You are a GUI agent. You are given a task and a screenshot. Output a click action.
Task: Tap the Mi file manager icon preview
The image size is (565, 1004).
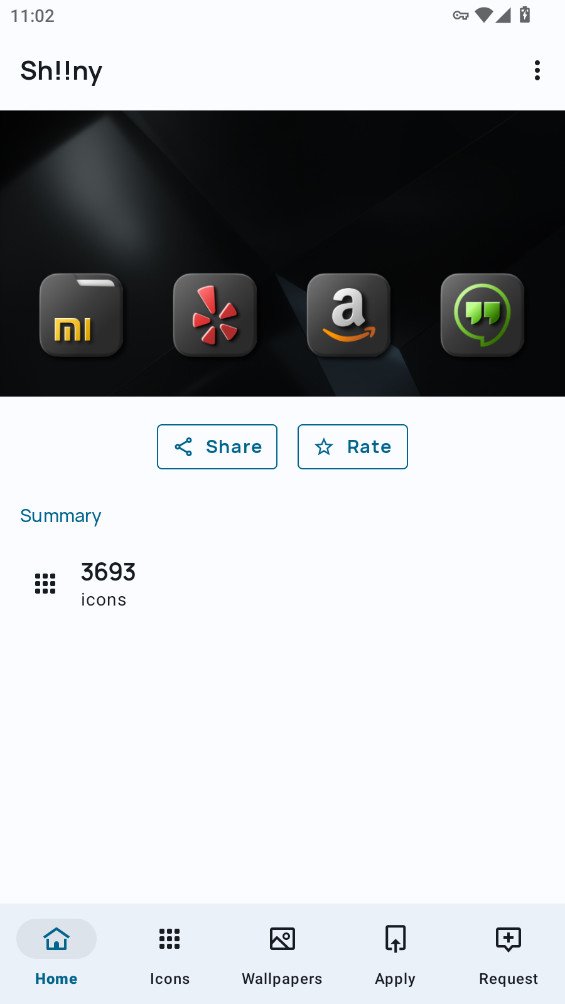(81, 314)
